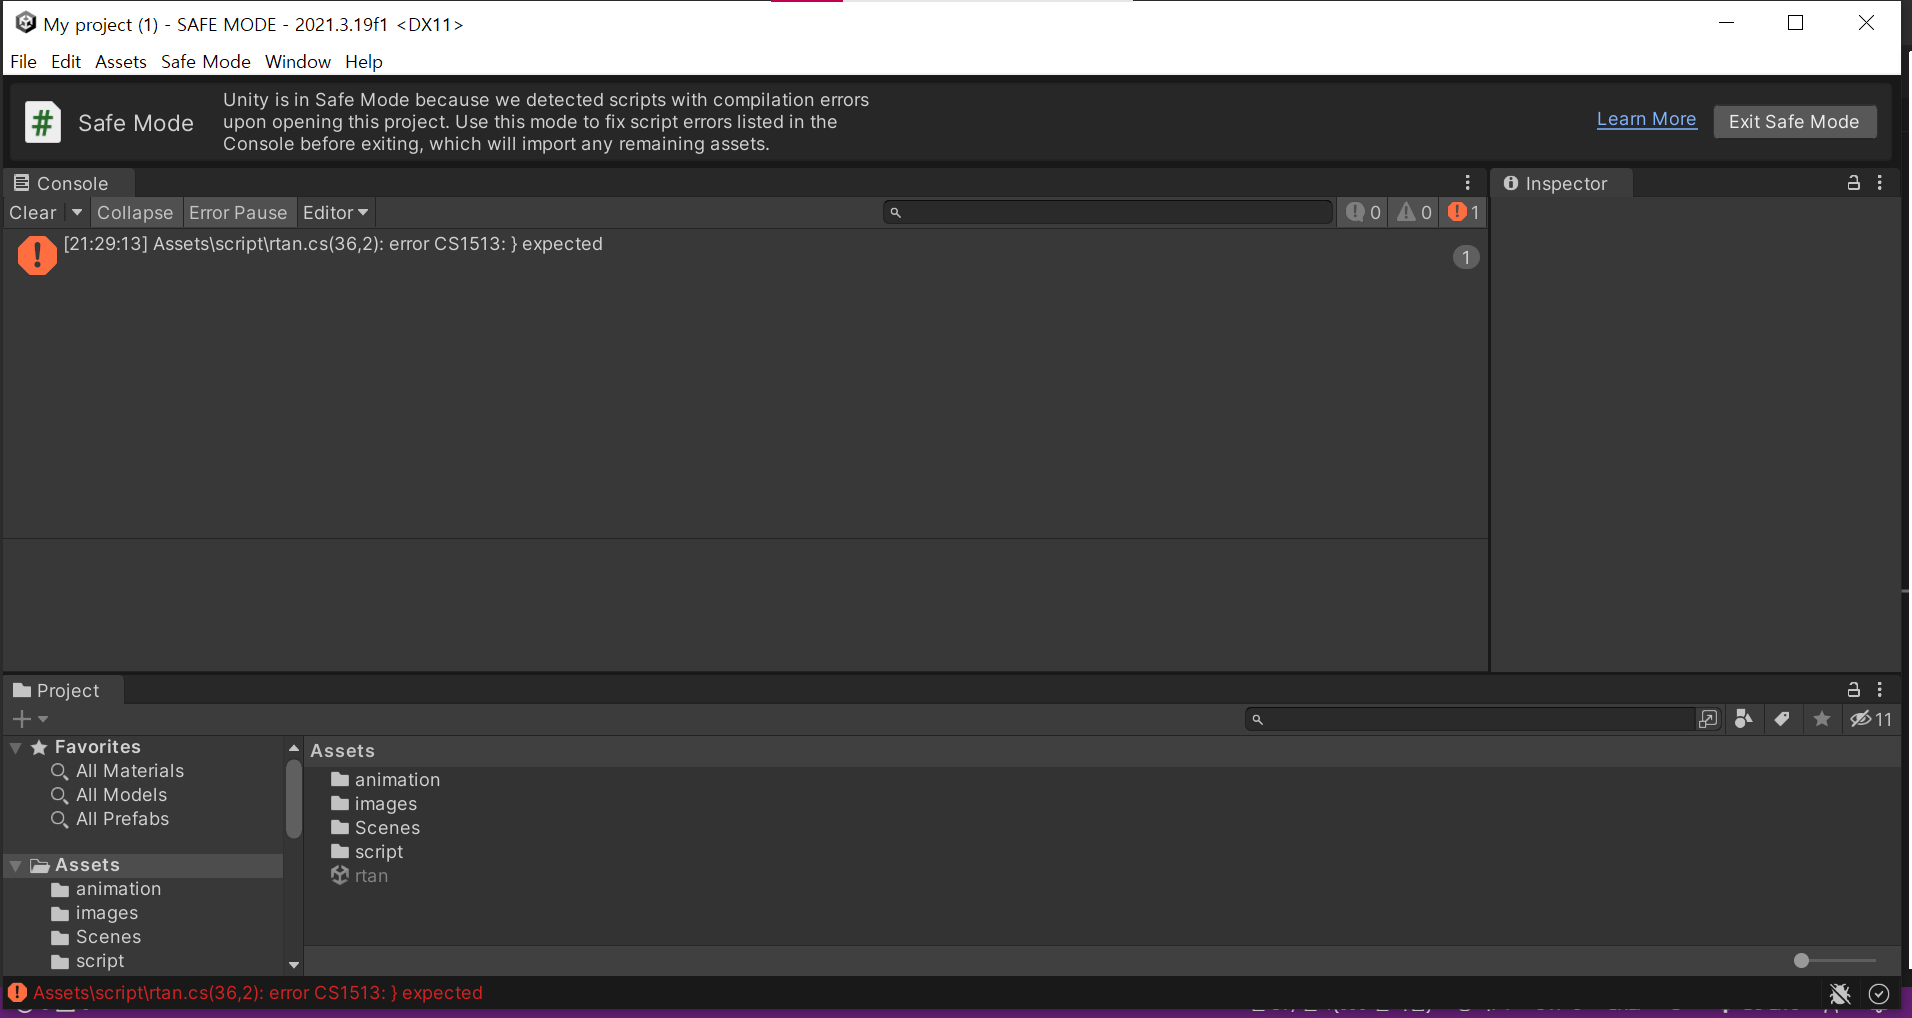Open the Editor dropdown in Console
The image size is (1912, 1018).
pos(336,212)
